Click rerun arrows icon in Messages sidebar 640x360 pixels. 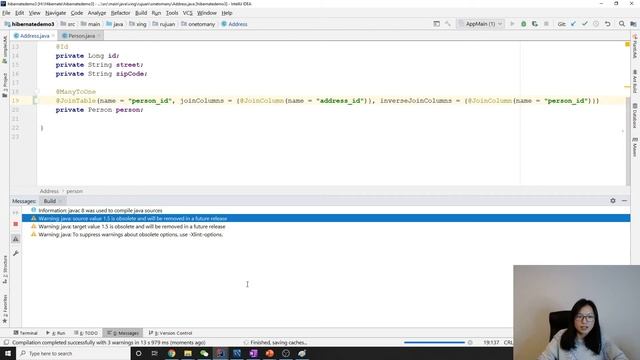tap(16, 212)
